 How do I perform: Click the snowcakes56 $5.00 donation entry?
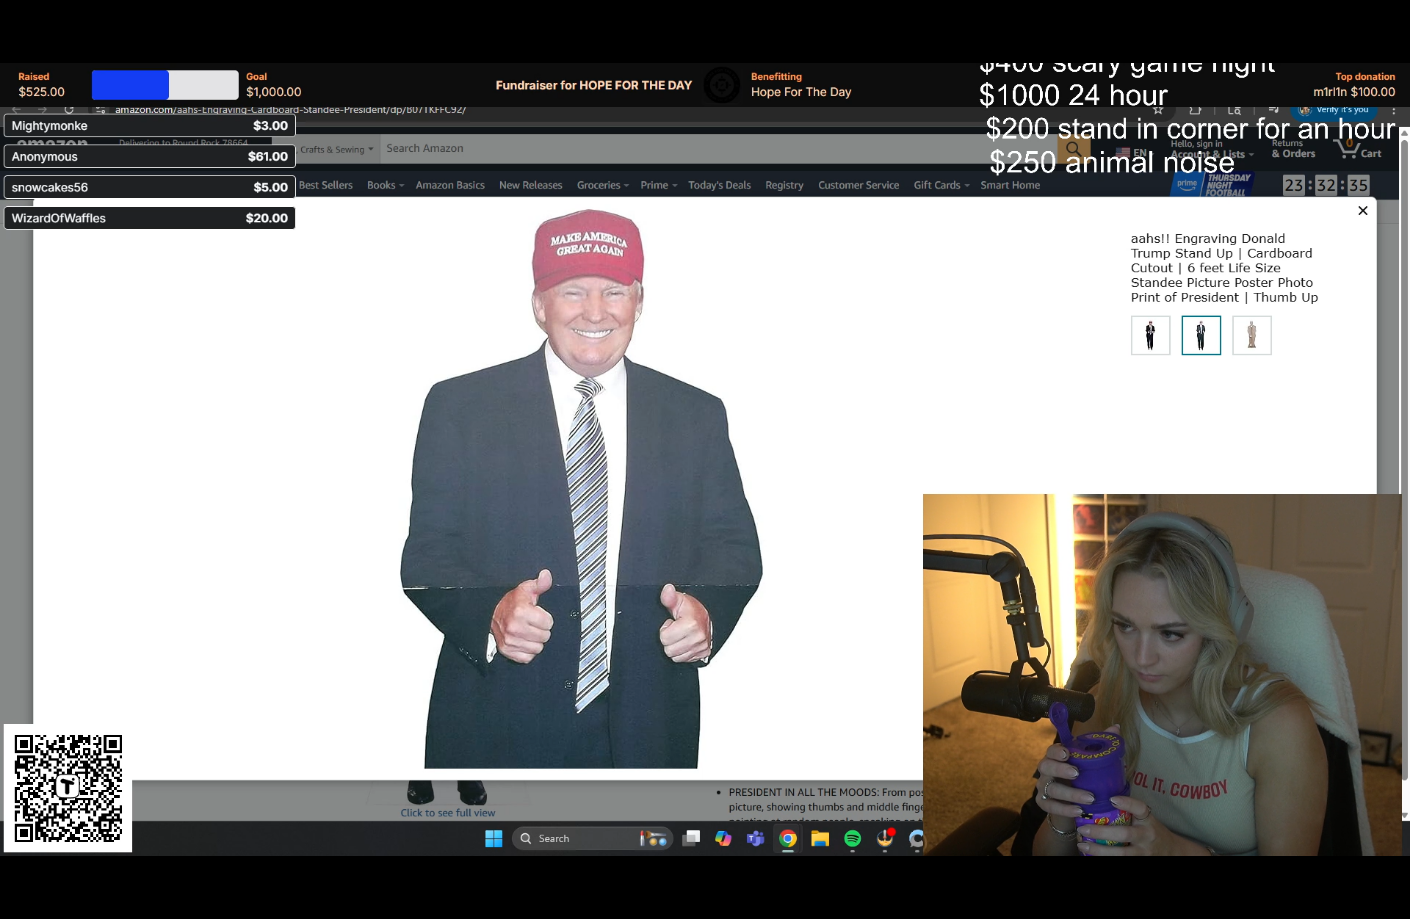click(150, 187)
